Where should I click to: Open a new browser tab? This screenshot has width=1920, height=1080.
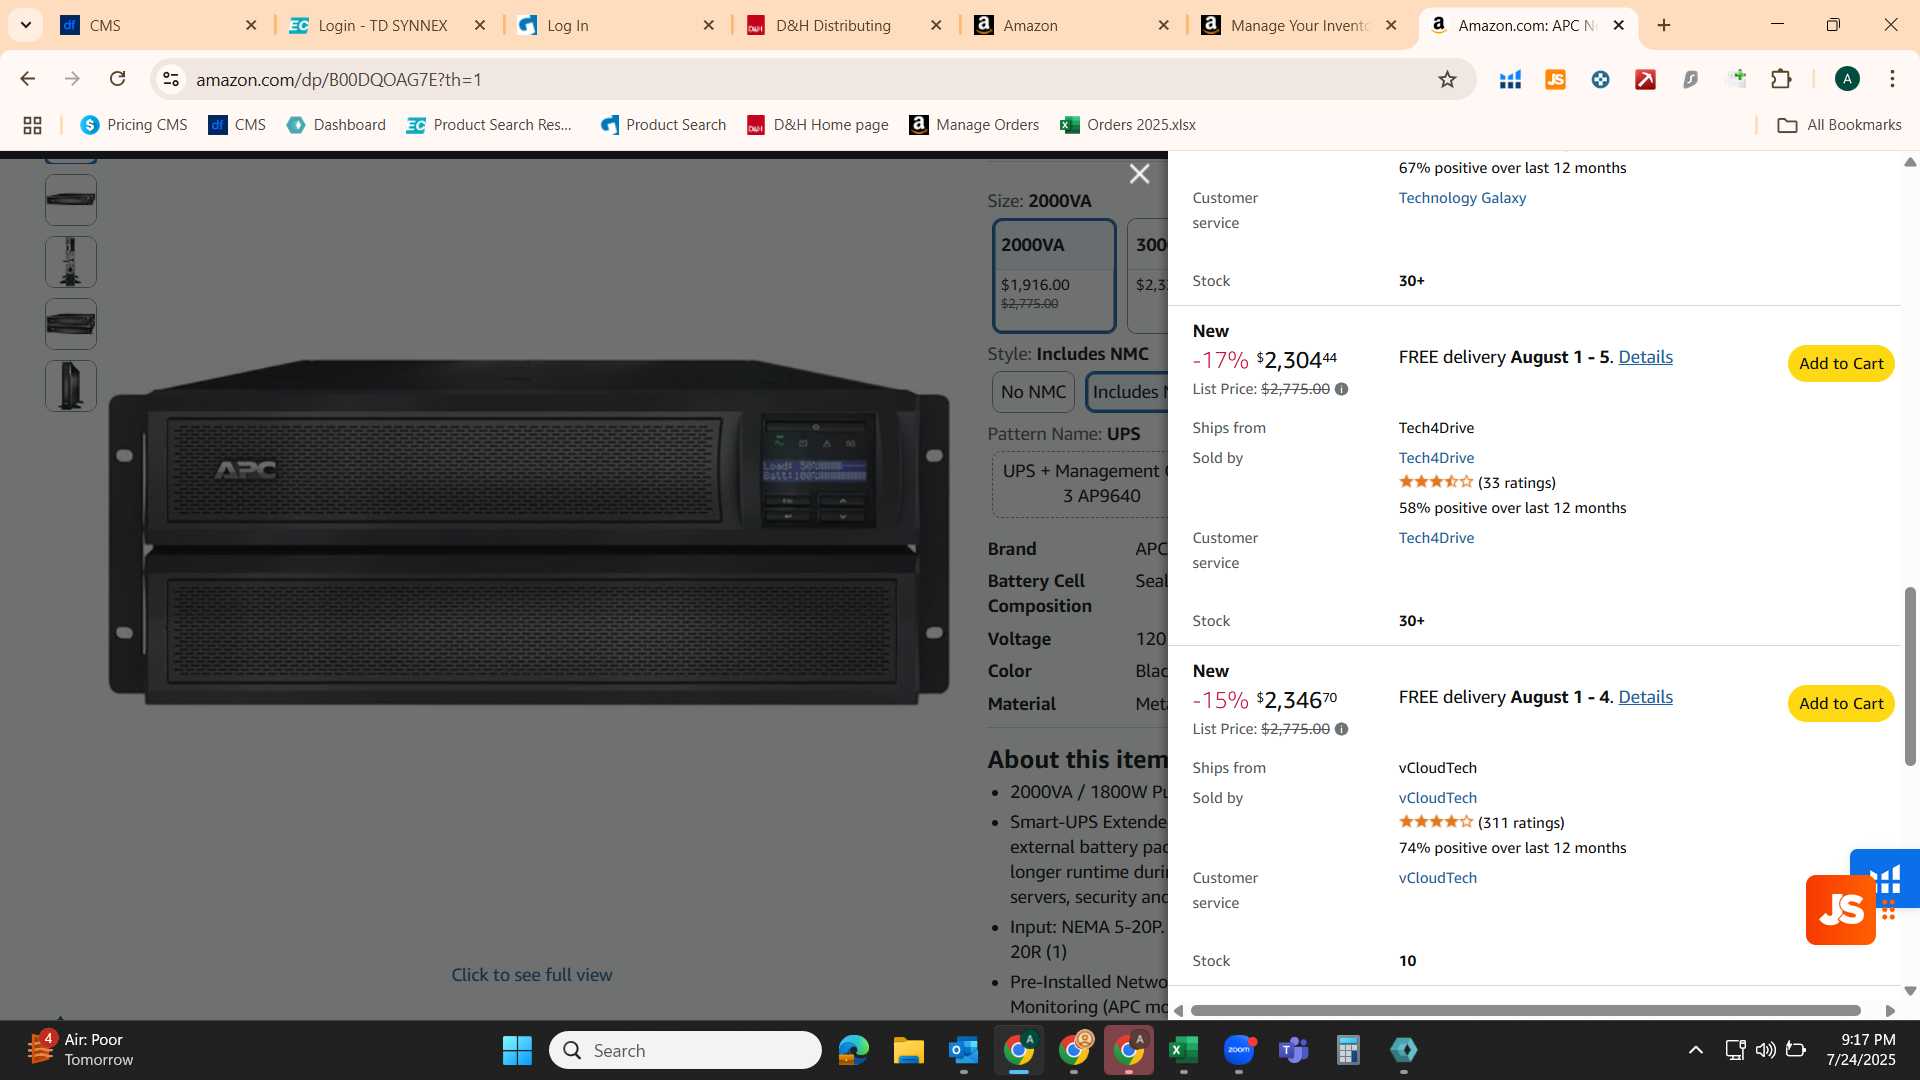coord(1664,25)
